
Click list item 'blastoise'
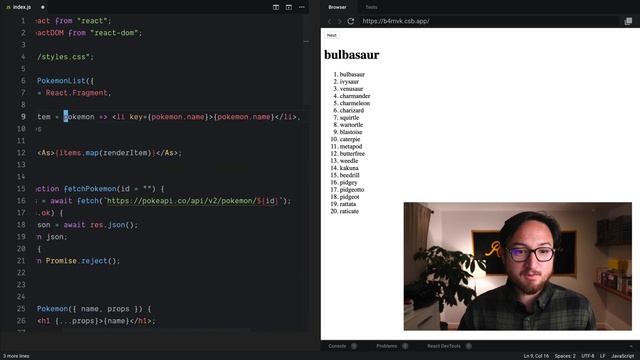point(351,132)
